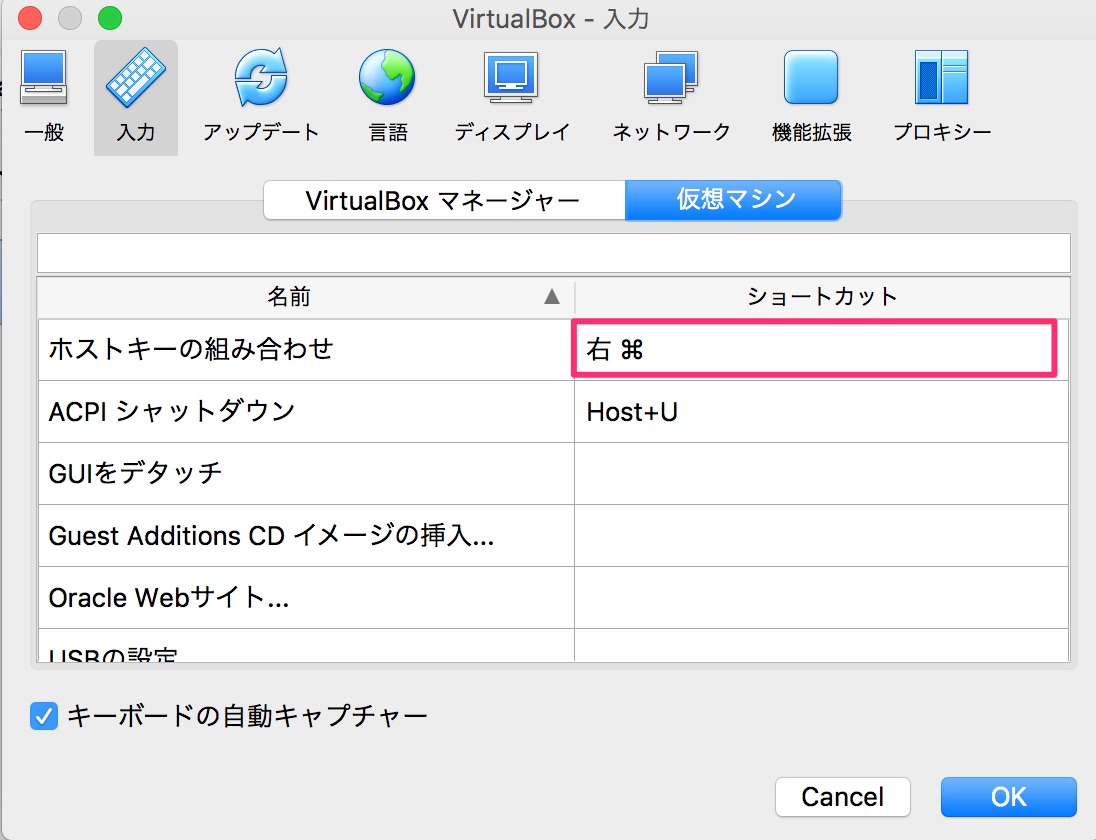Open the 機能拡張 (Extensions) settings icon
The image size is (1096, 840).
(x=810, y=95)
